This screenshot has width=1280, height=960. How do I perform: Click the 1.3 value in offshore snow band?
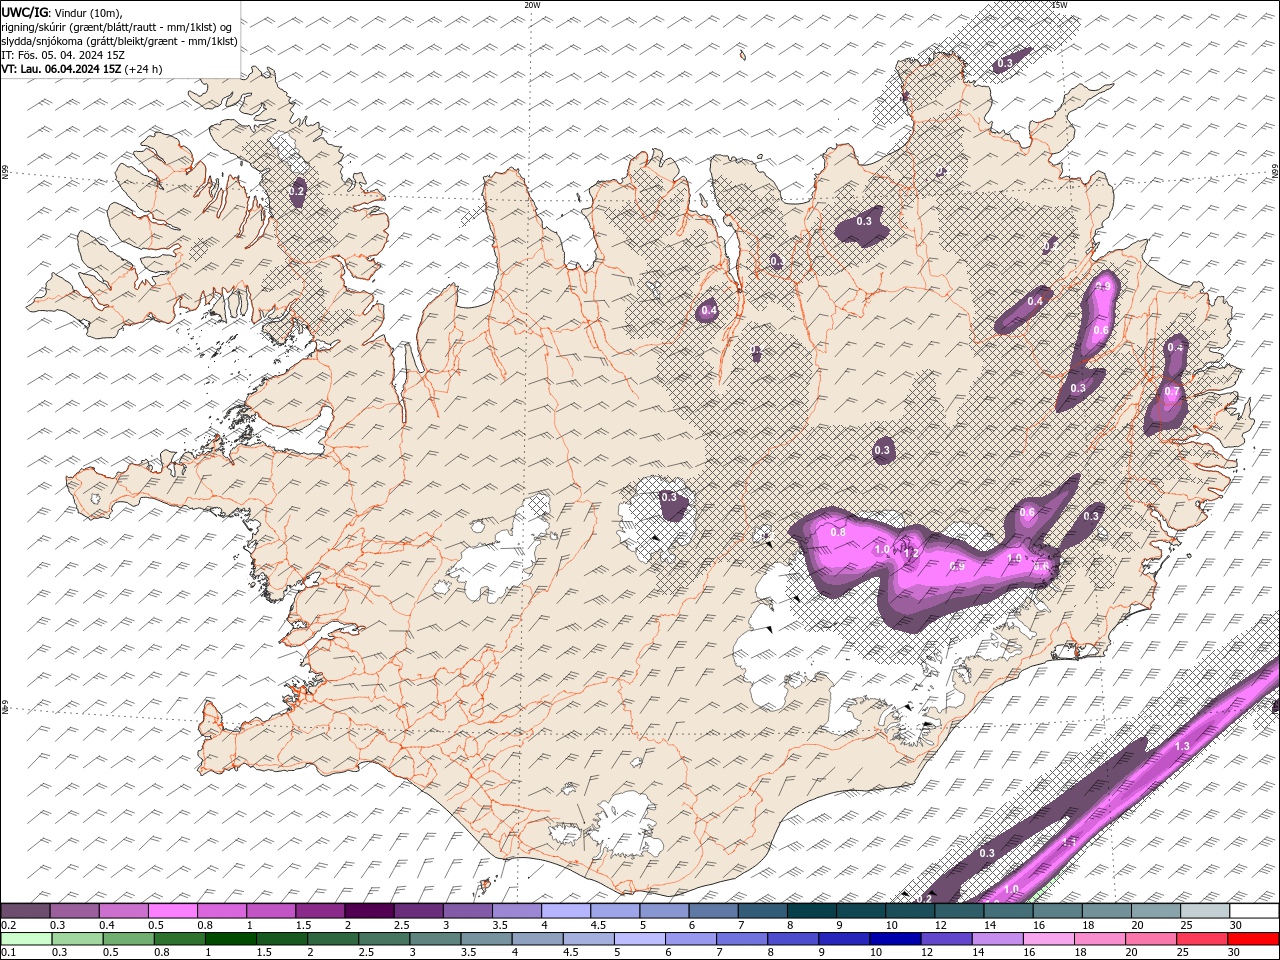click(x=1182, y=746)
